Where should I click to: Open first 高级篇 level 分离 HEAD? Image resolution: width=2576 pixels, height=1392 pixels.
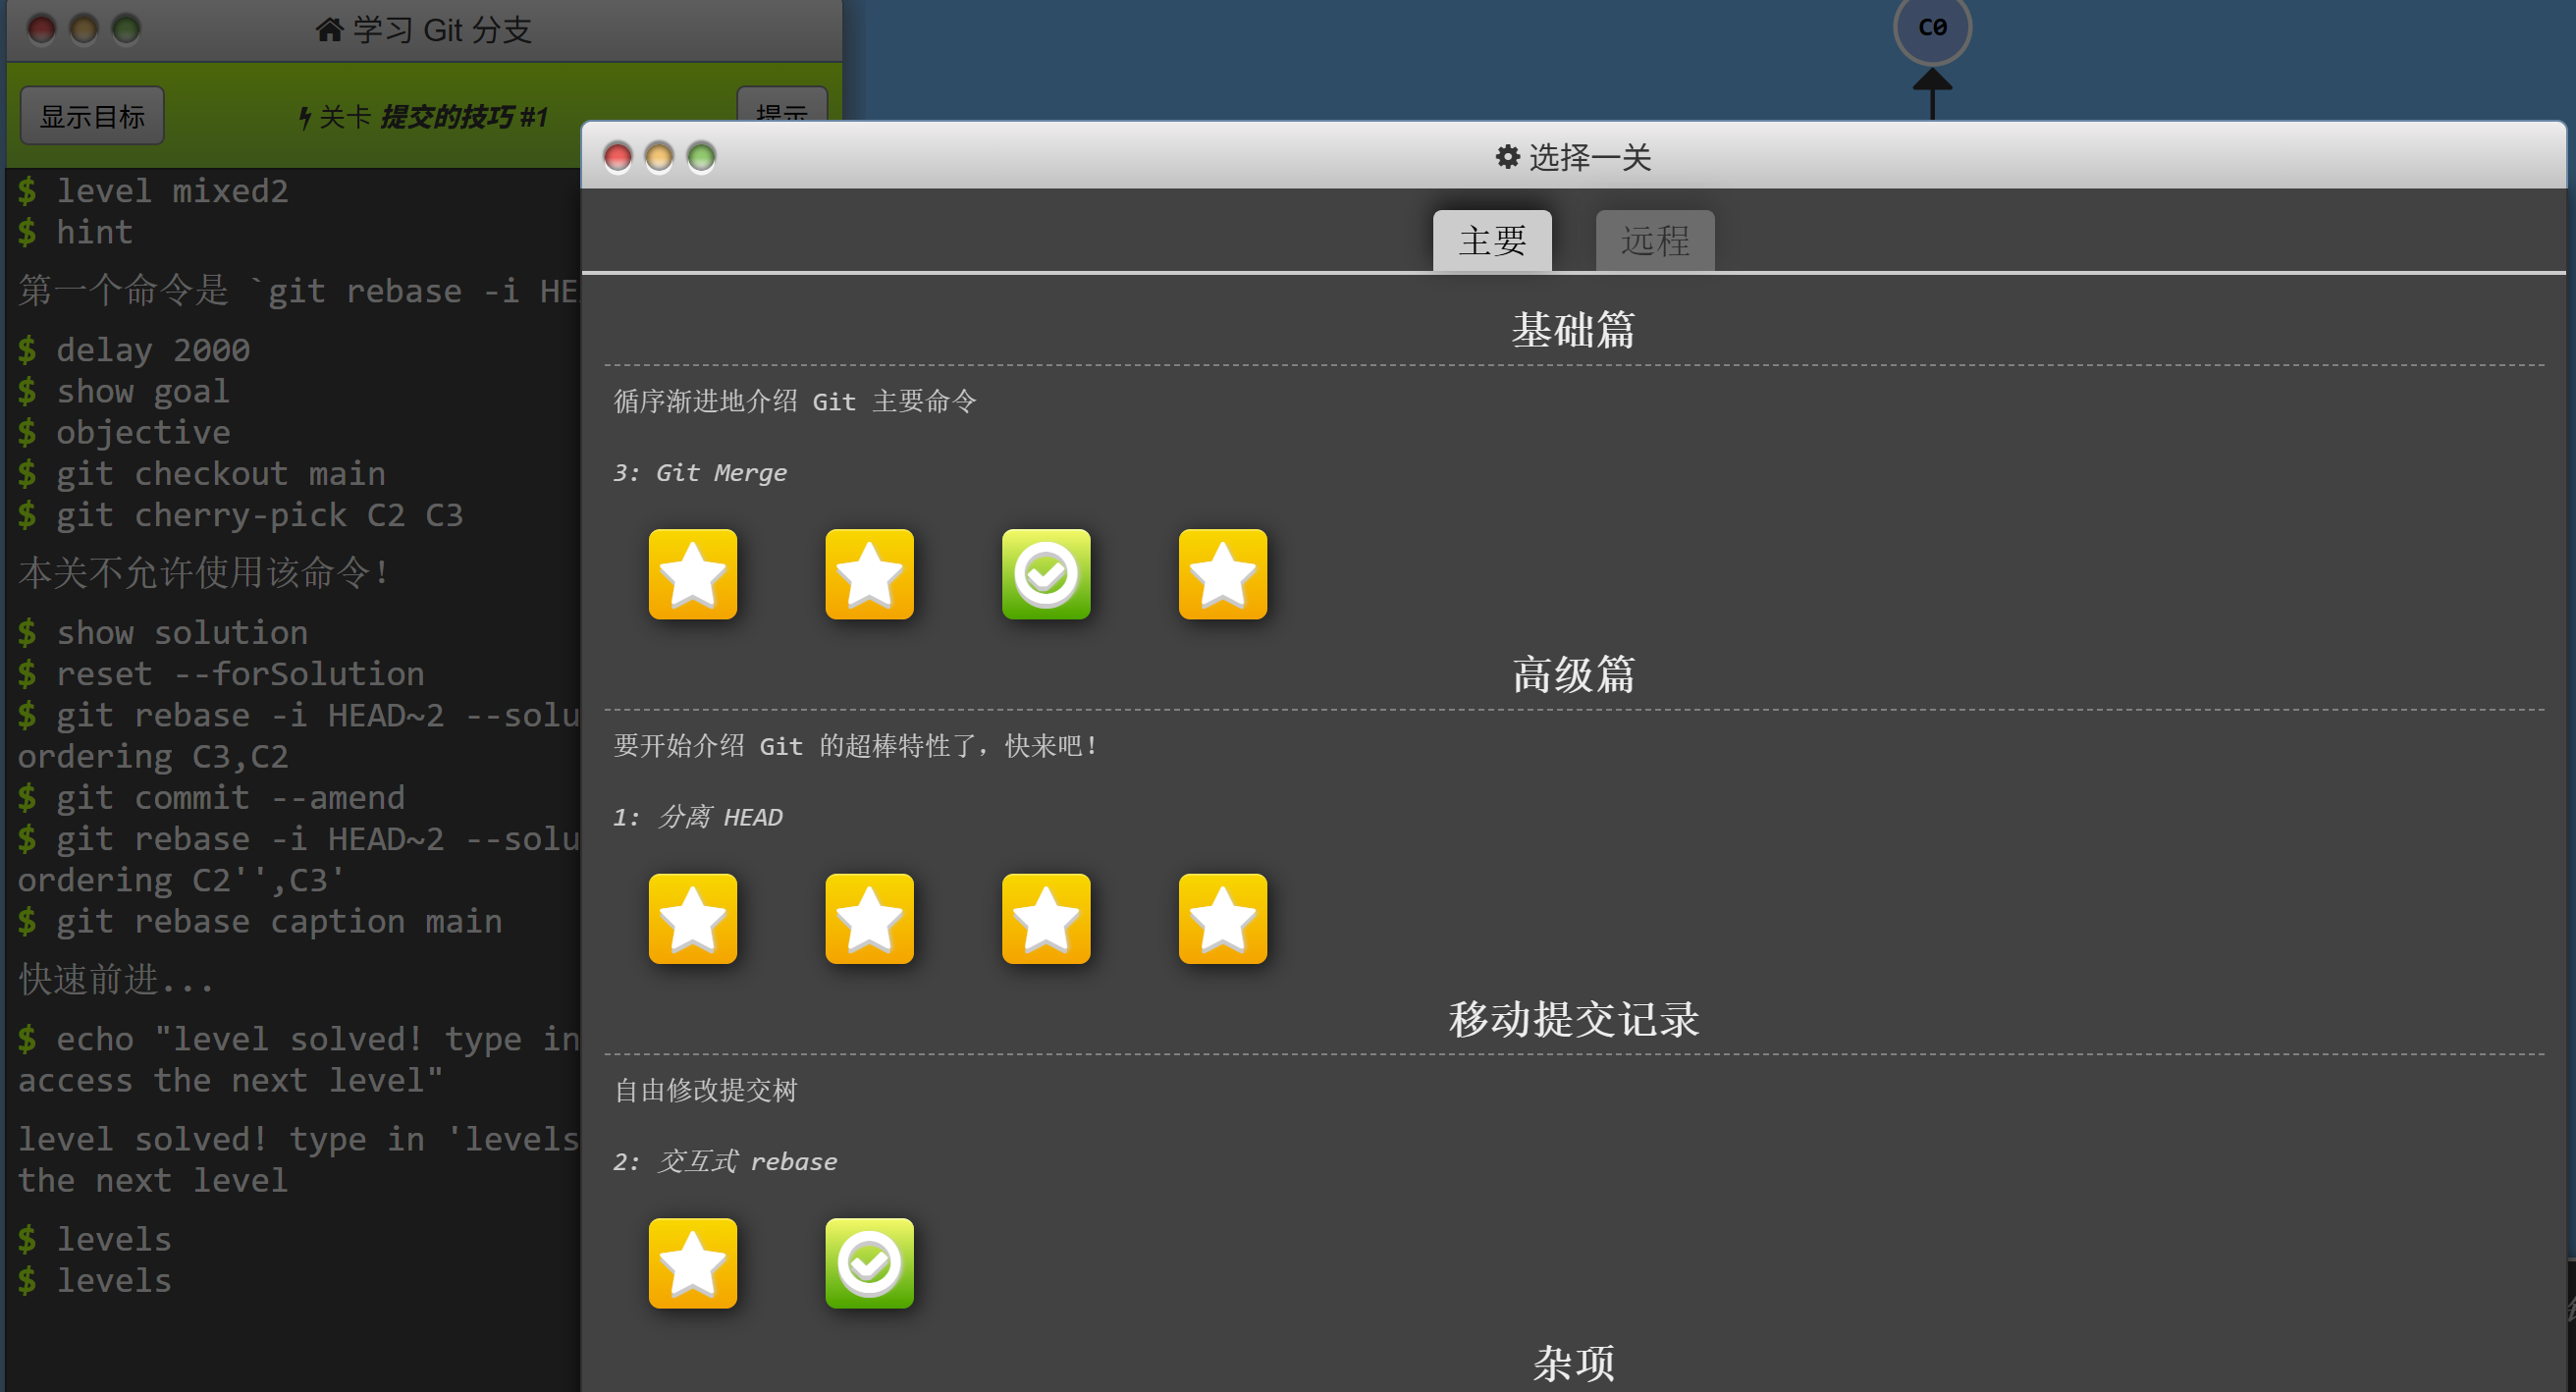tap(692, 918)
